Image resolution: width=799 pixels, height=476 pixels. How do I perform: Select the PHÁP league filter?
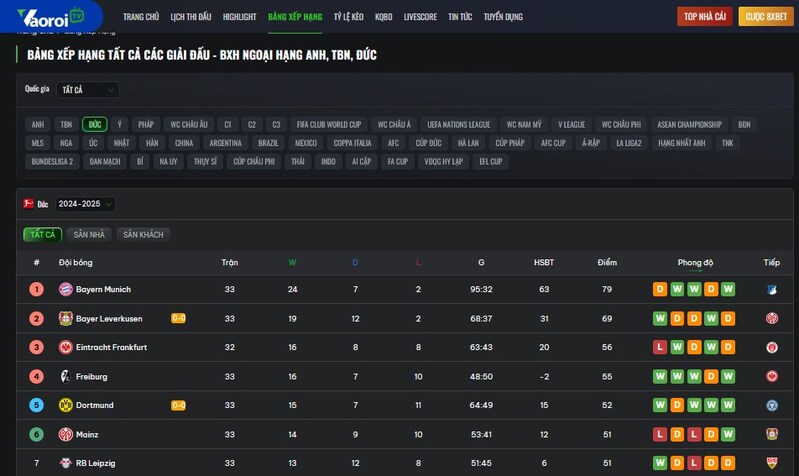point(146,124)
